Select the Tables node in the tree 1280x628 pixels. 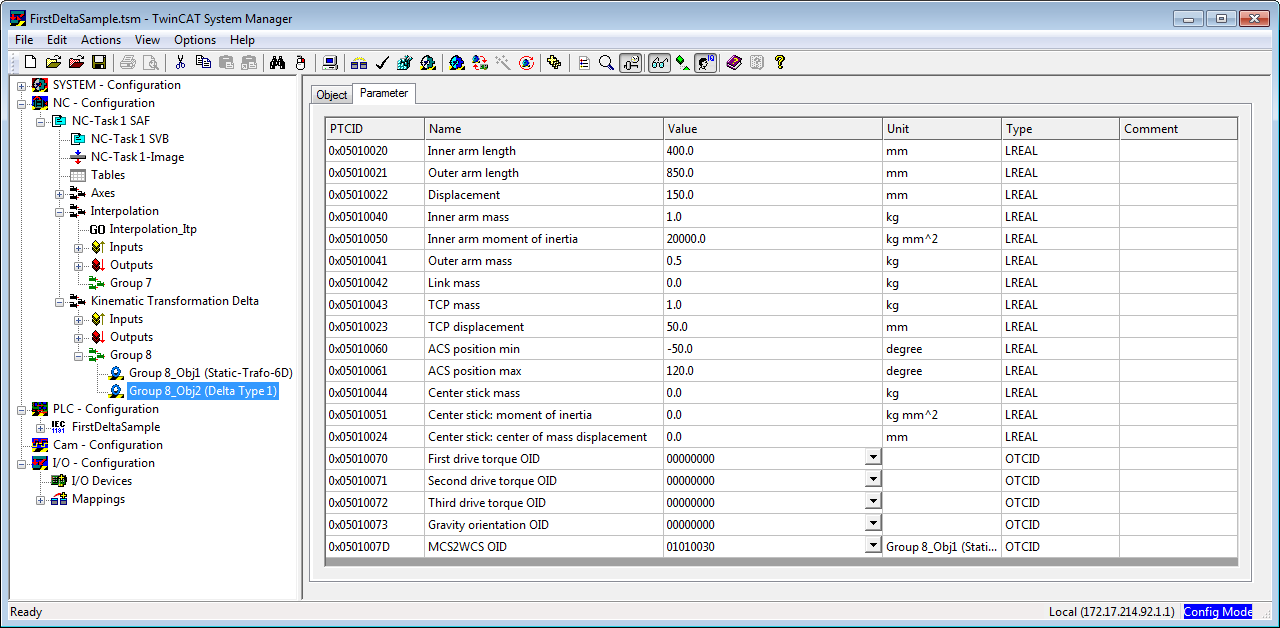107,175
